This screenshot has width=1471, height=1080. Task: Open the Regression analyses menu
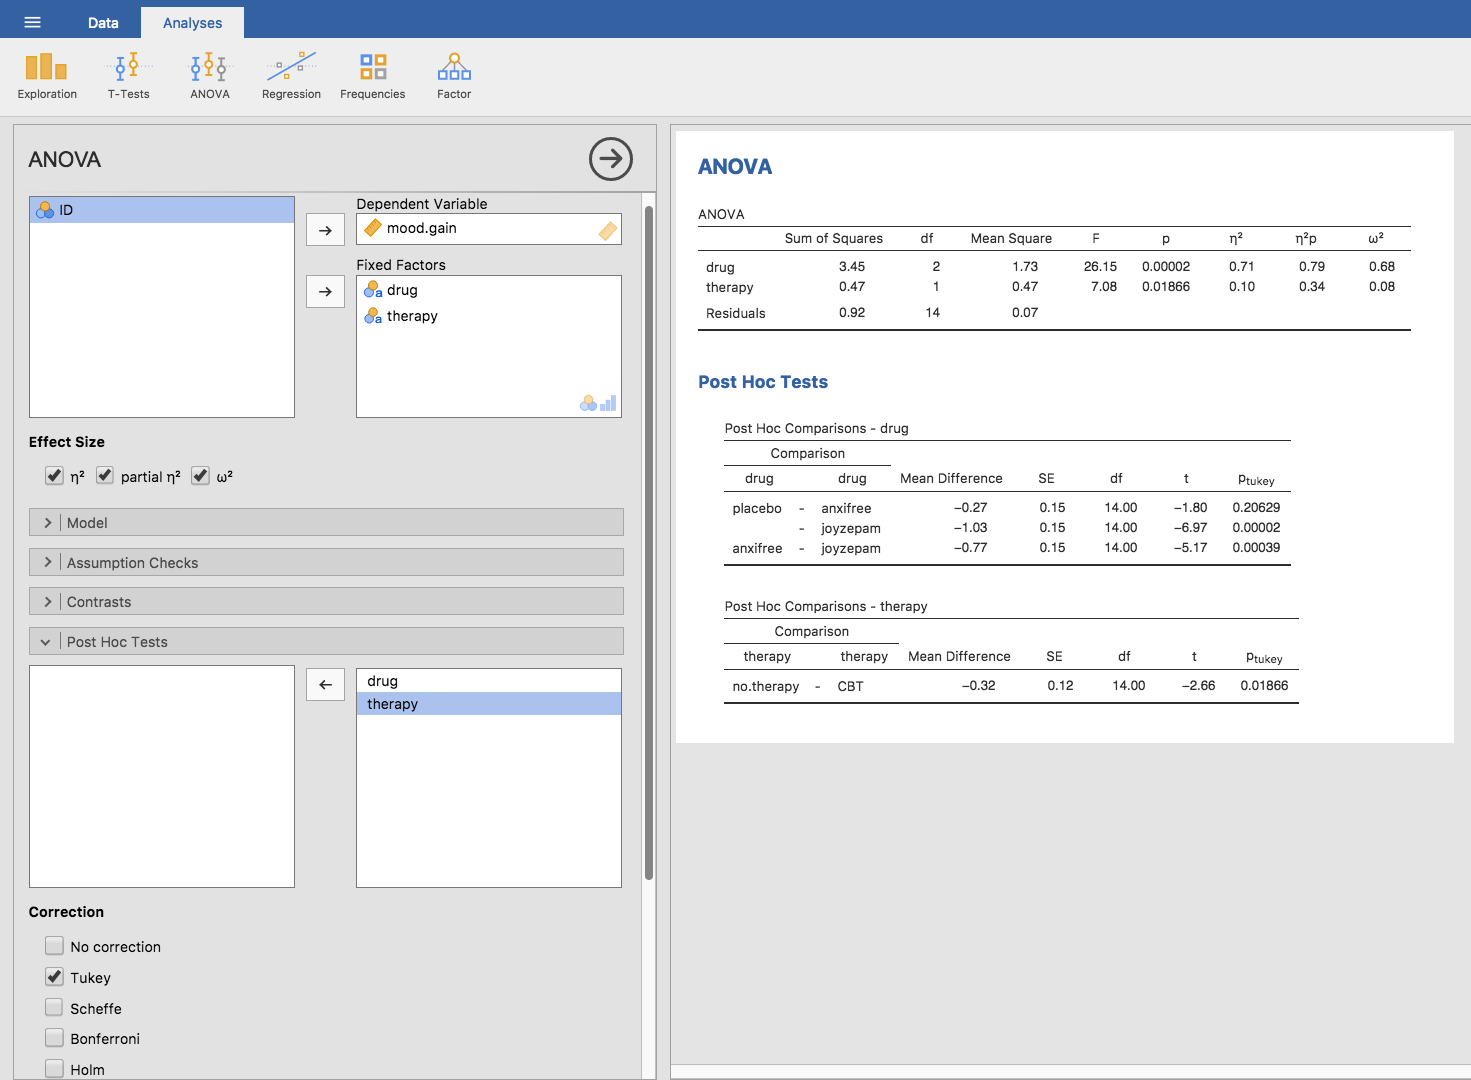tap(291, 77)
